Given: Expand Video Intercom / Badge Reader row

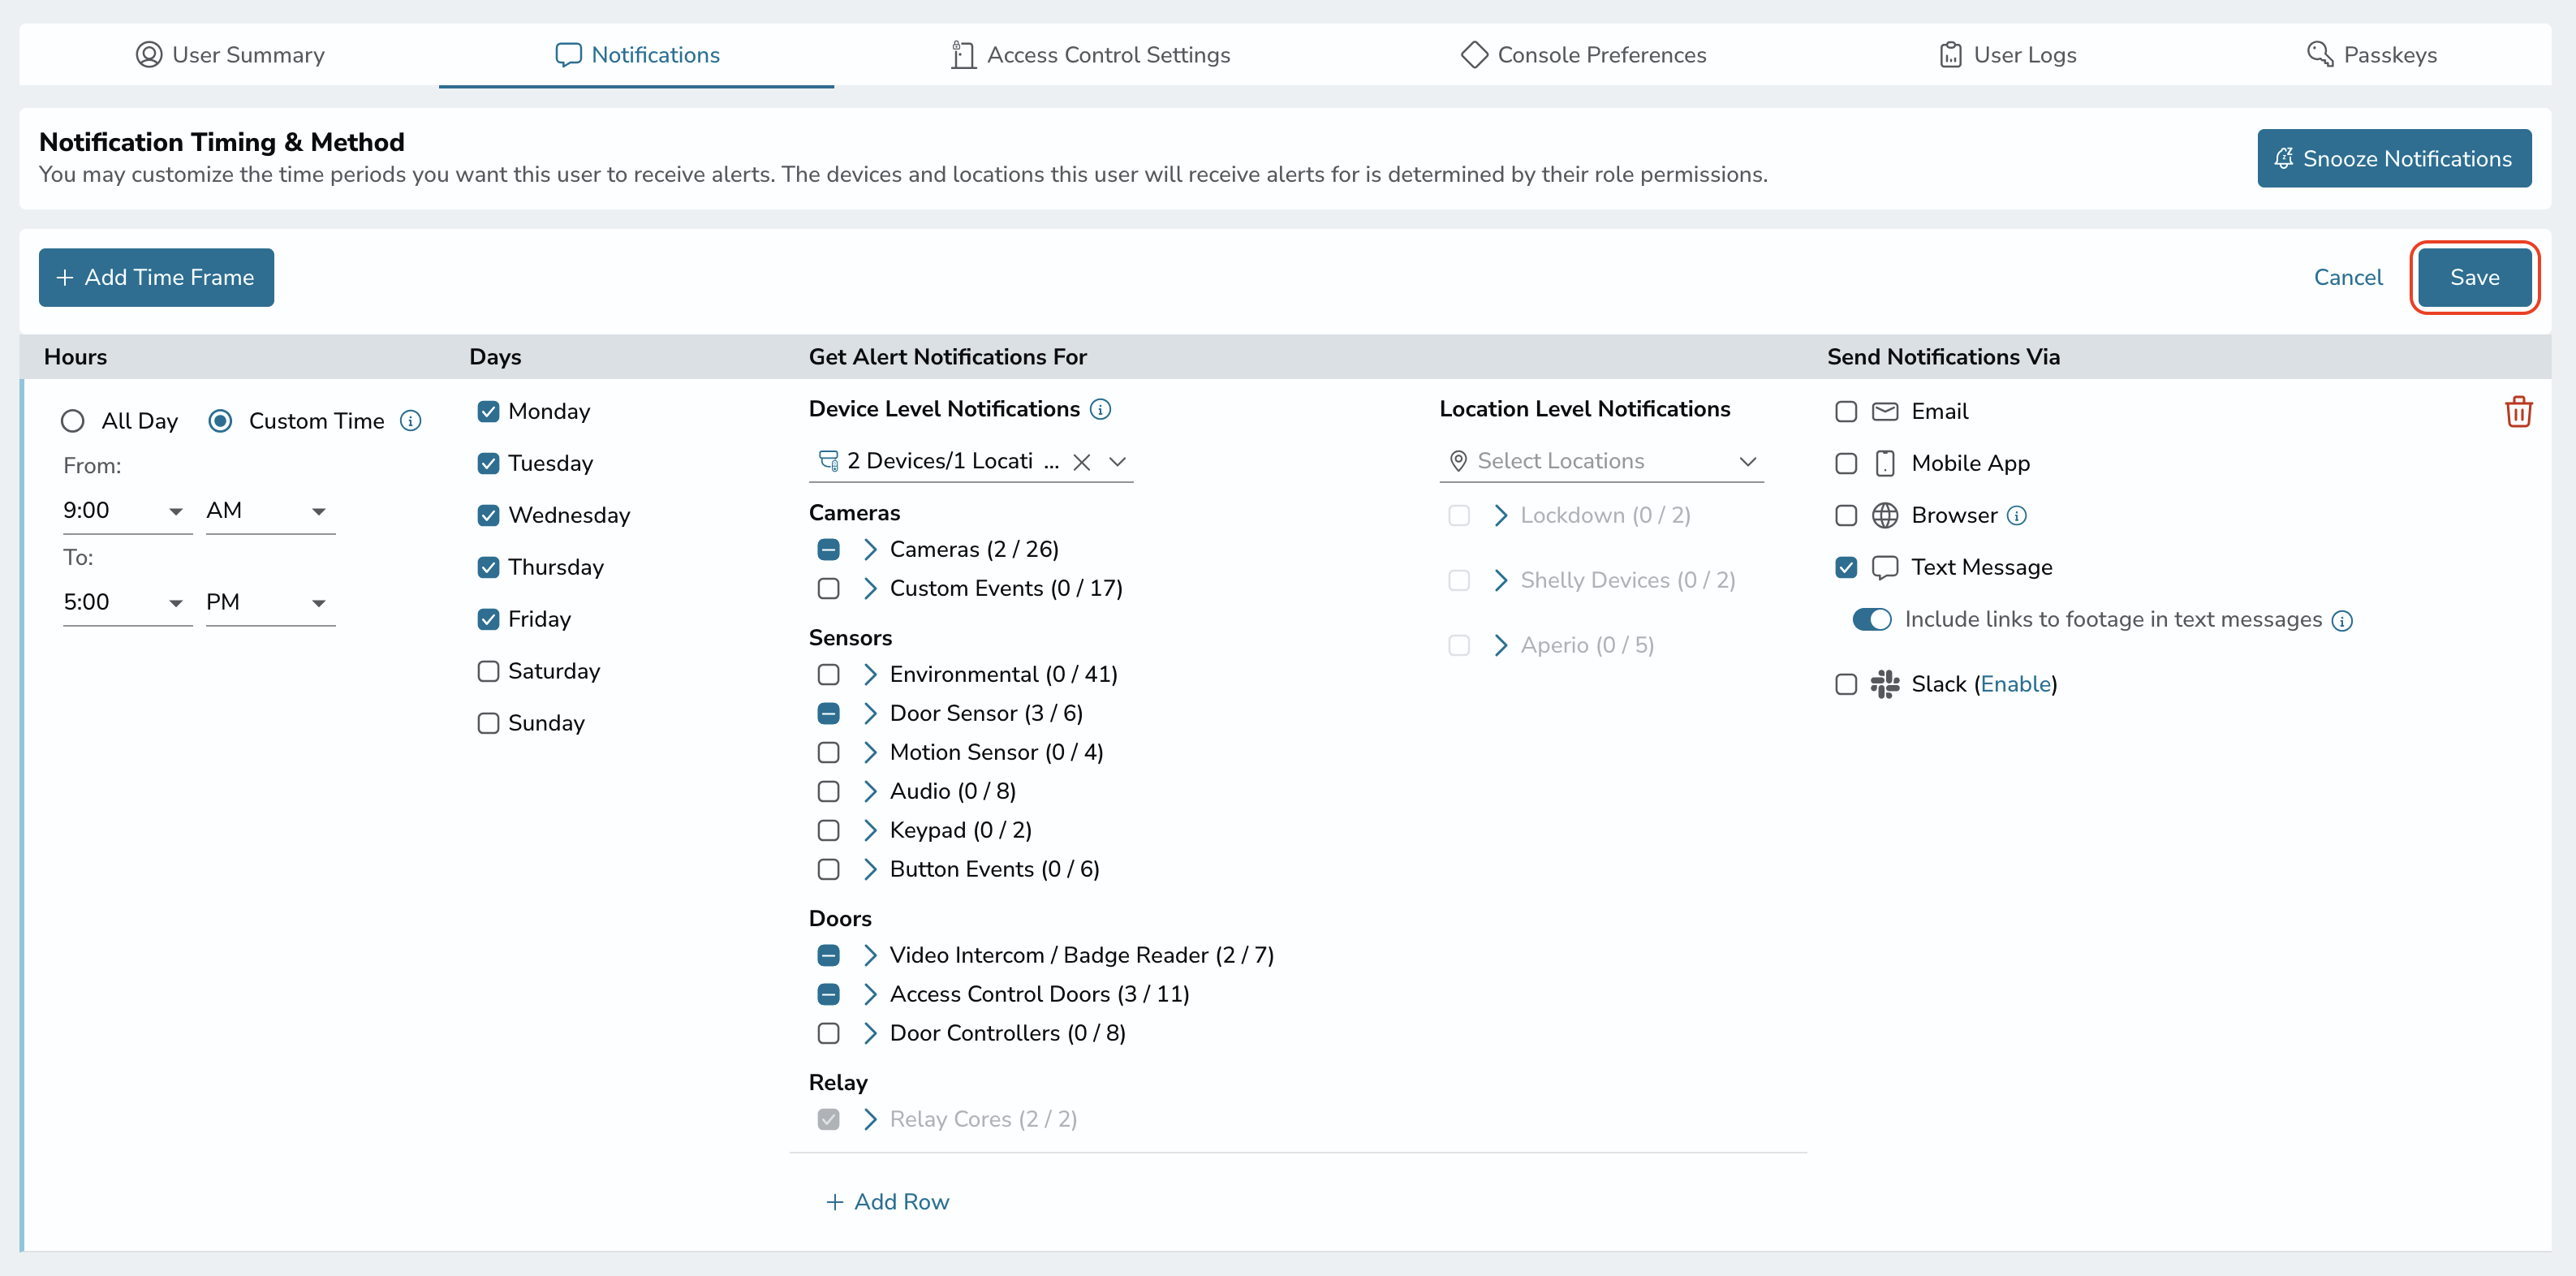Looking at the screenshot, I should (x=869, y=955).
